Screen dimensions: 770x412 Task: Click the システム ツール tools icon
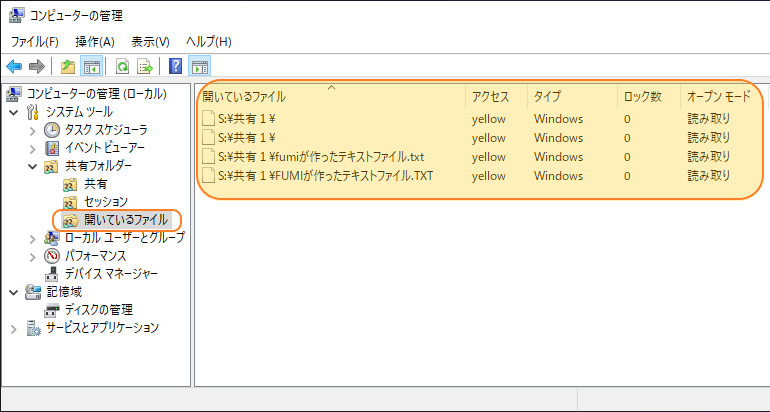33,112
